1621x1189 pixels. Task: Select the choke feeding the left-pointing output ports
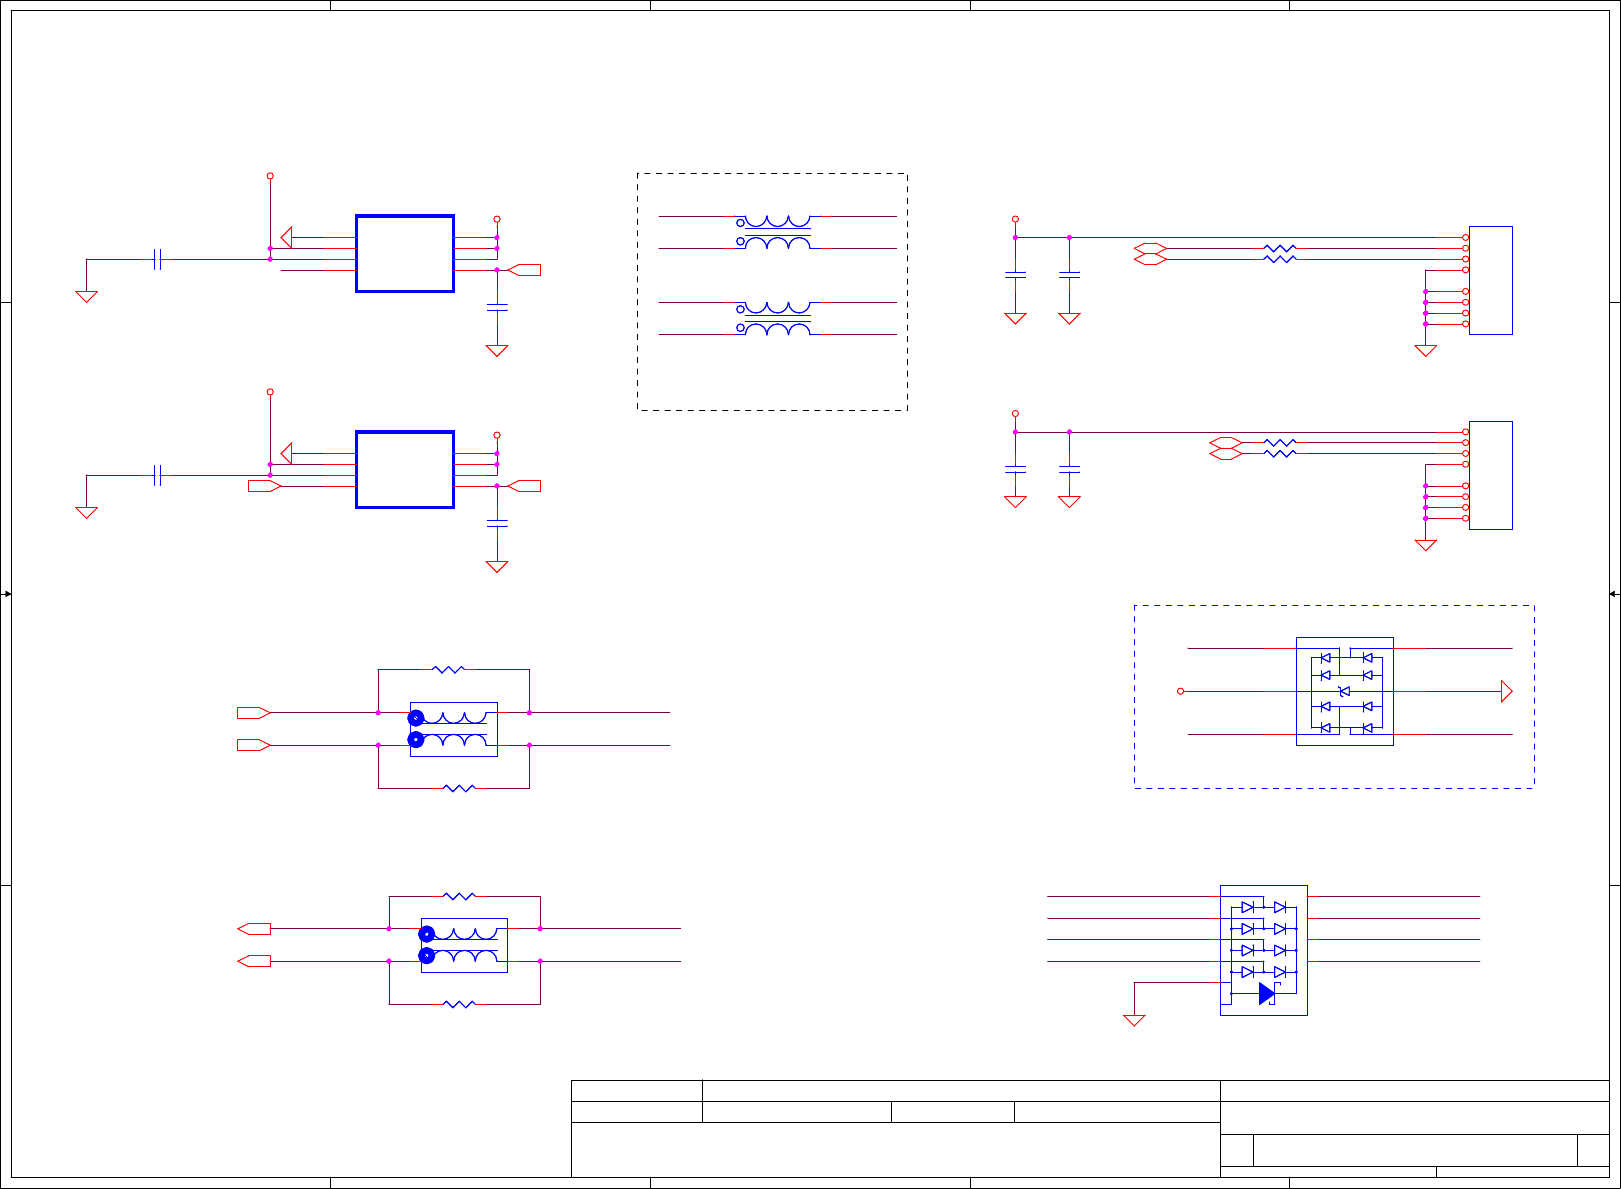464,945
